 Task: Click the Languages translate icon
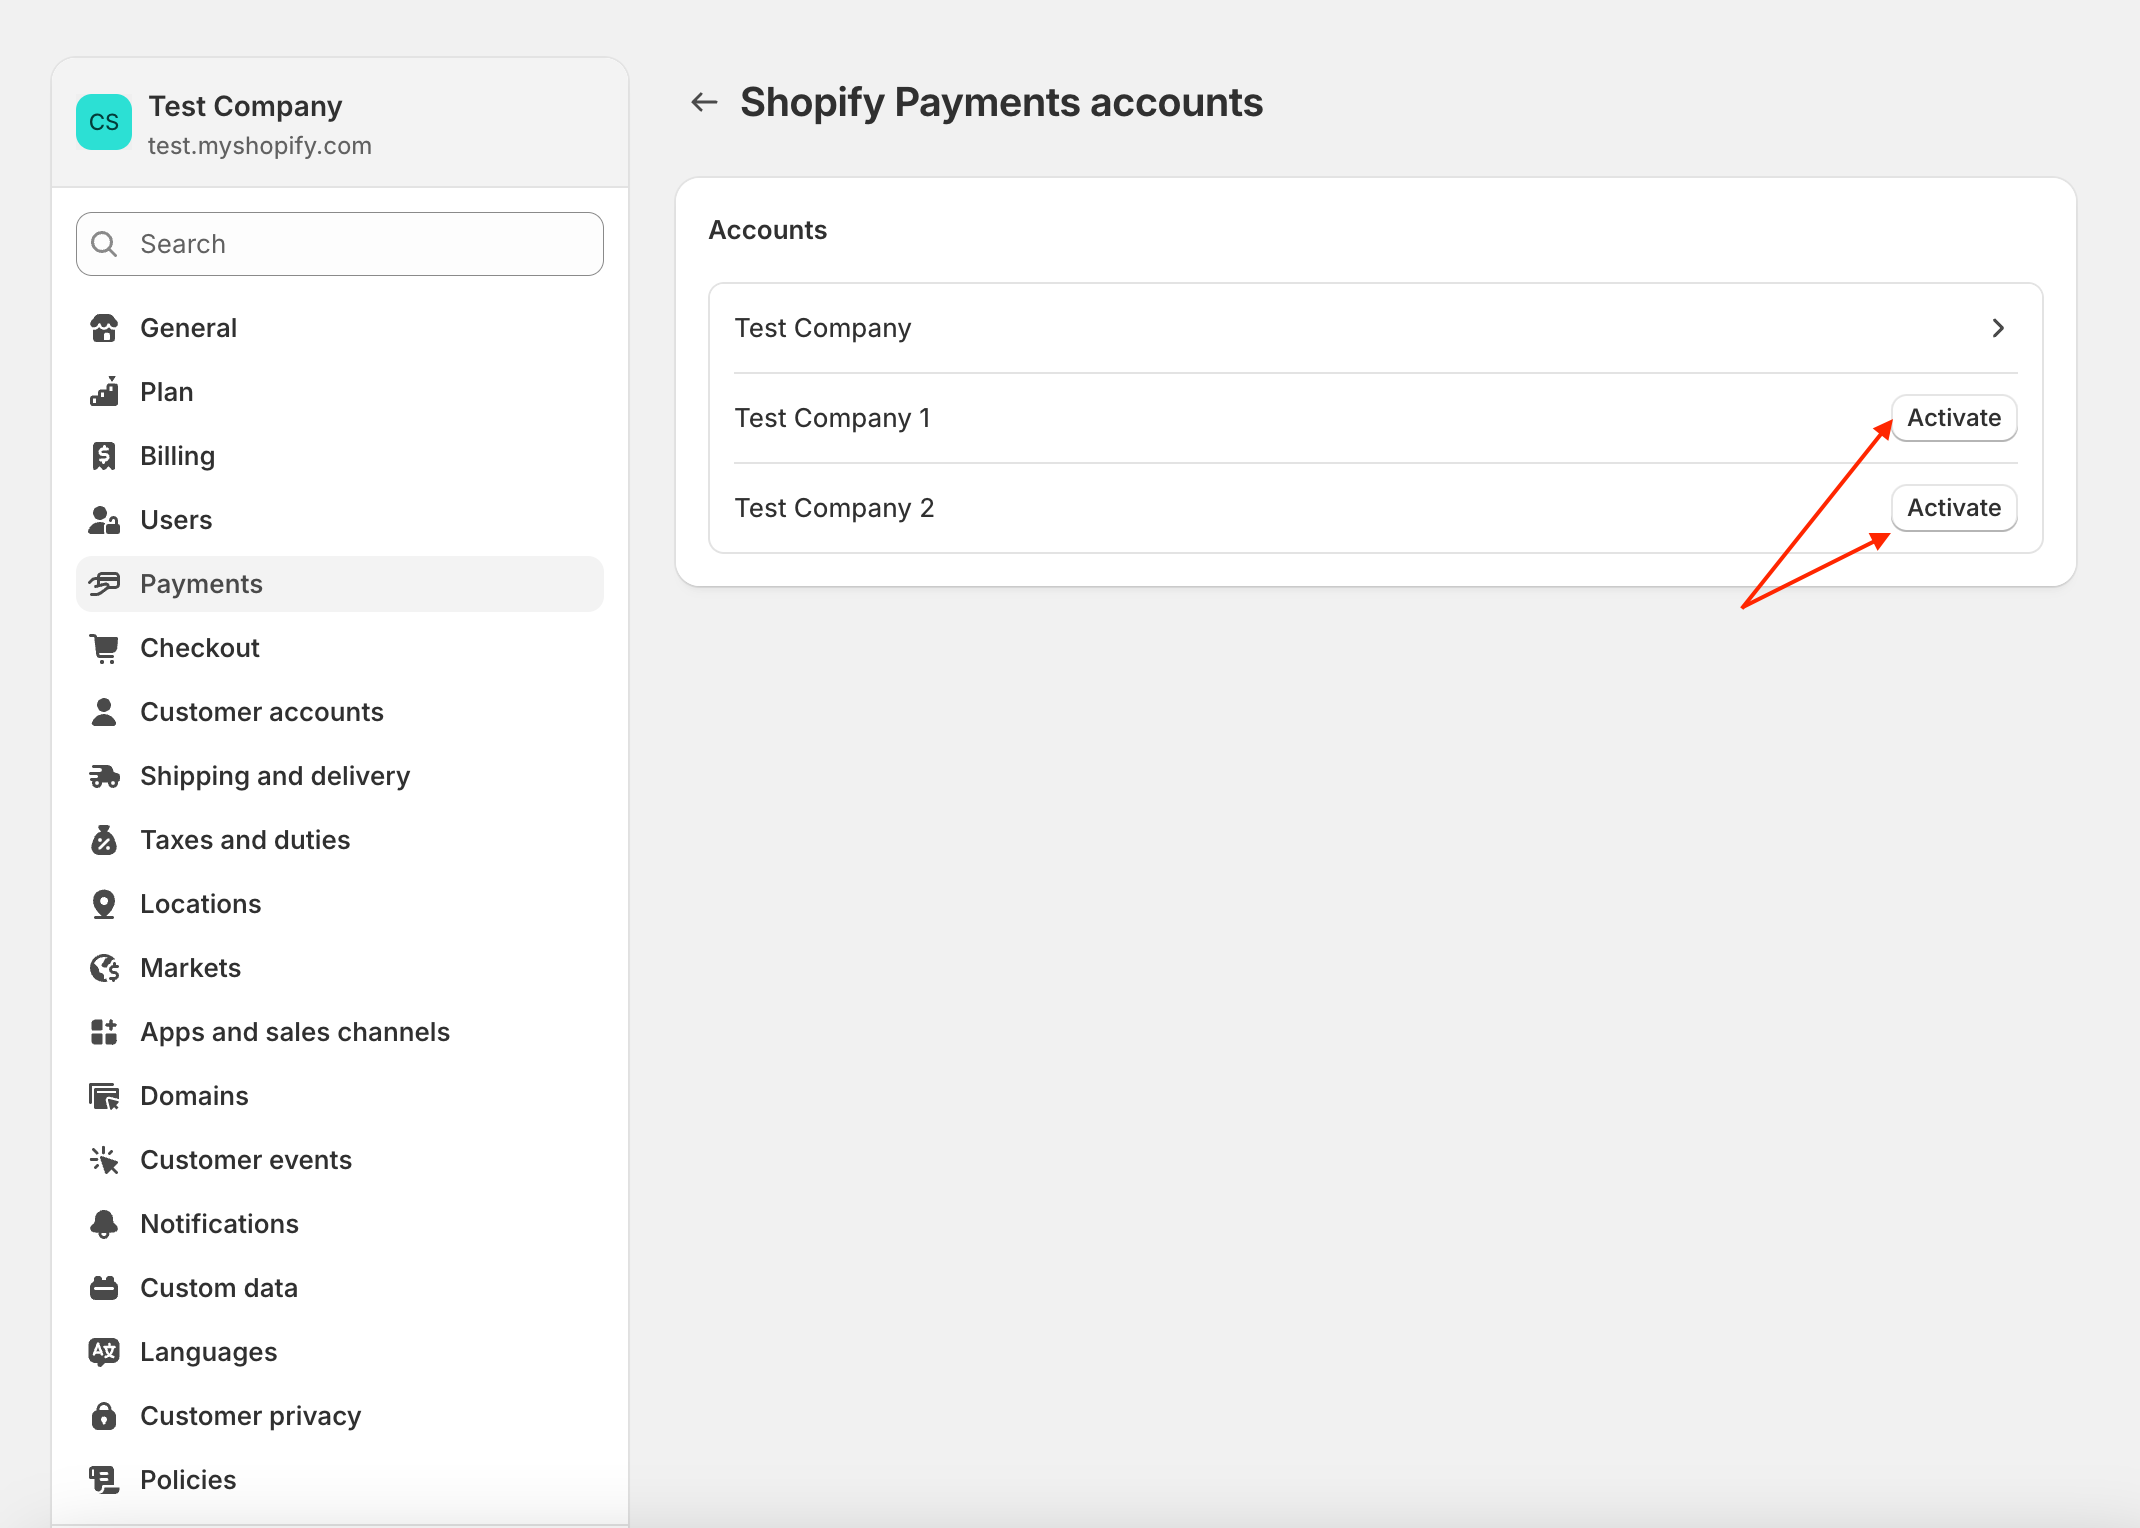click(104, 1352)
